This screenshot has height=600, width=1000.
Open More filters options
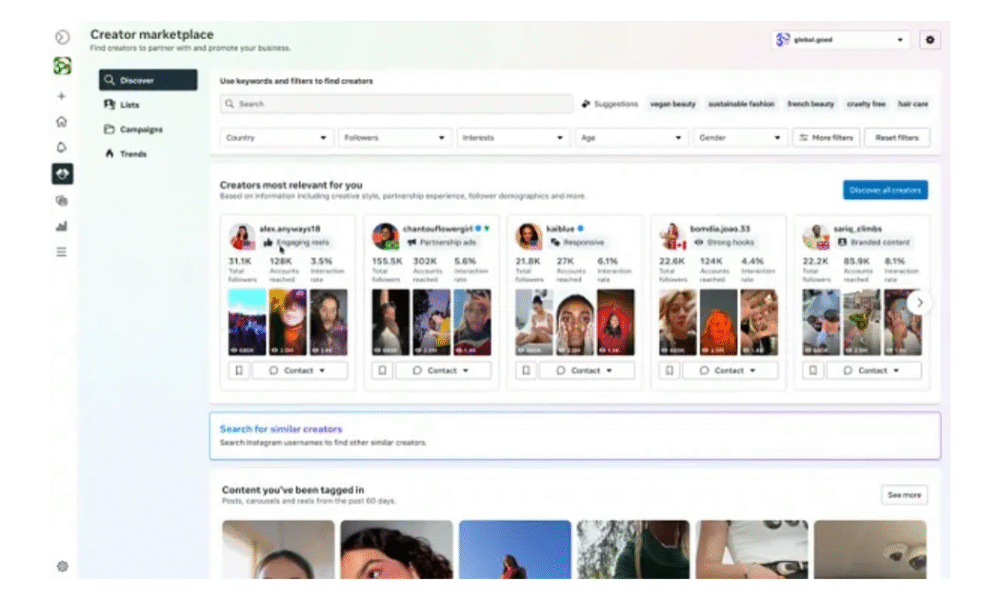coord(824,136)
